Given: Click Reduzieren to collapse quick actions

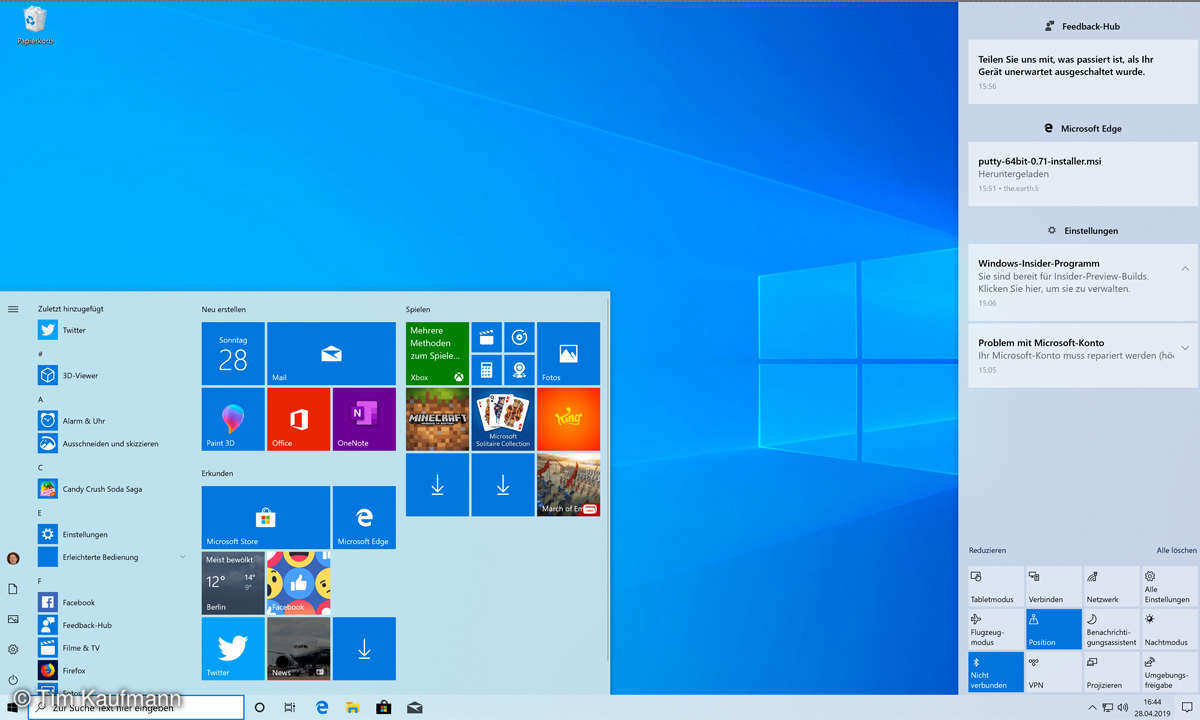Looking at the screenshot, I should pyautogui.click(x=987, y=551).
